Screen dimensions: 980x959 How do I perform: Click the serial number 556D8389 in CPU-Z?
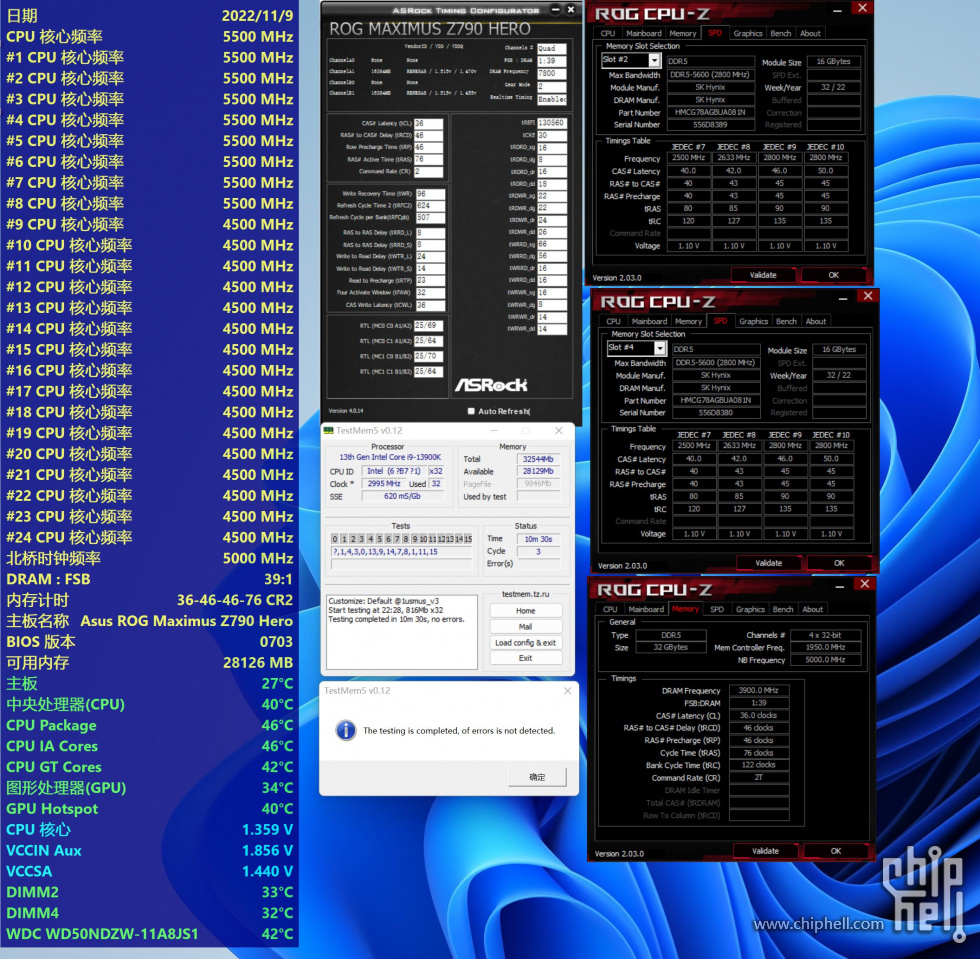(711, 125)
